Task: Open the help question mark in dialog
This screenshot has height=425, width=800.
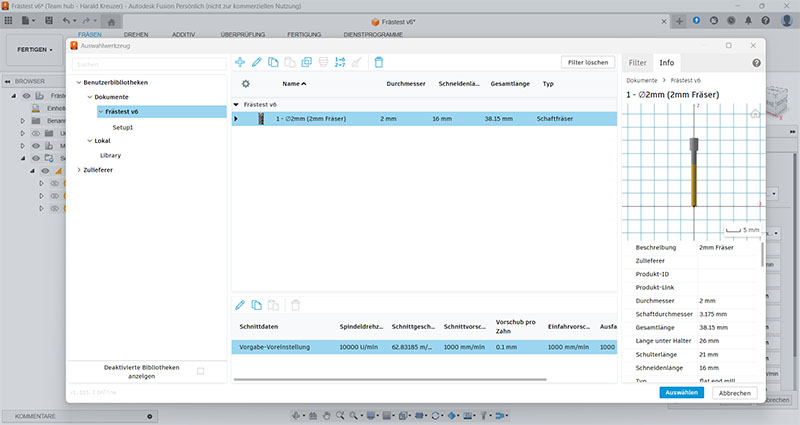Action: (x=756, y=63)
